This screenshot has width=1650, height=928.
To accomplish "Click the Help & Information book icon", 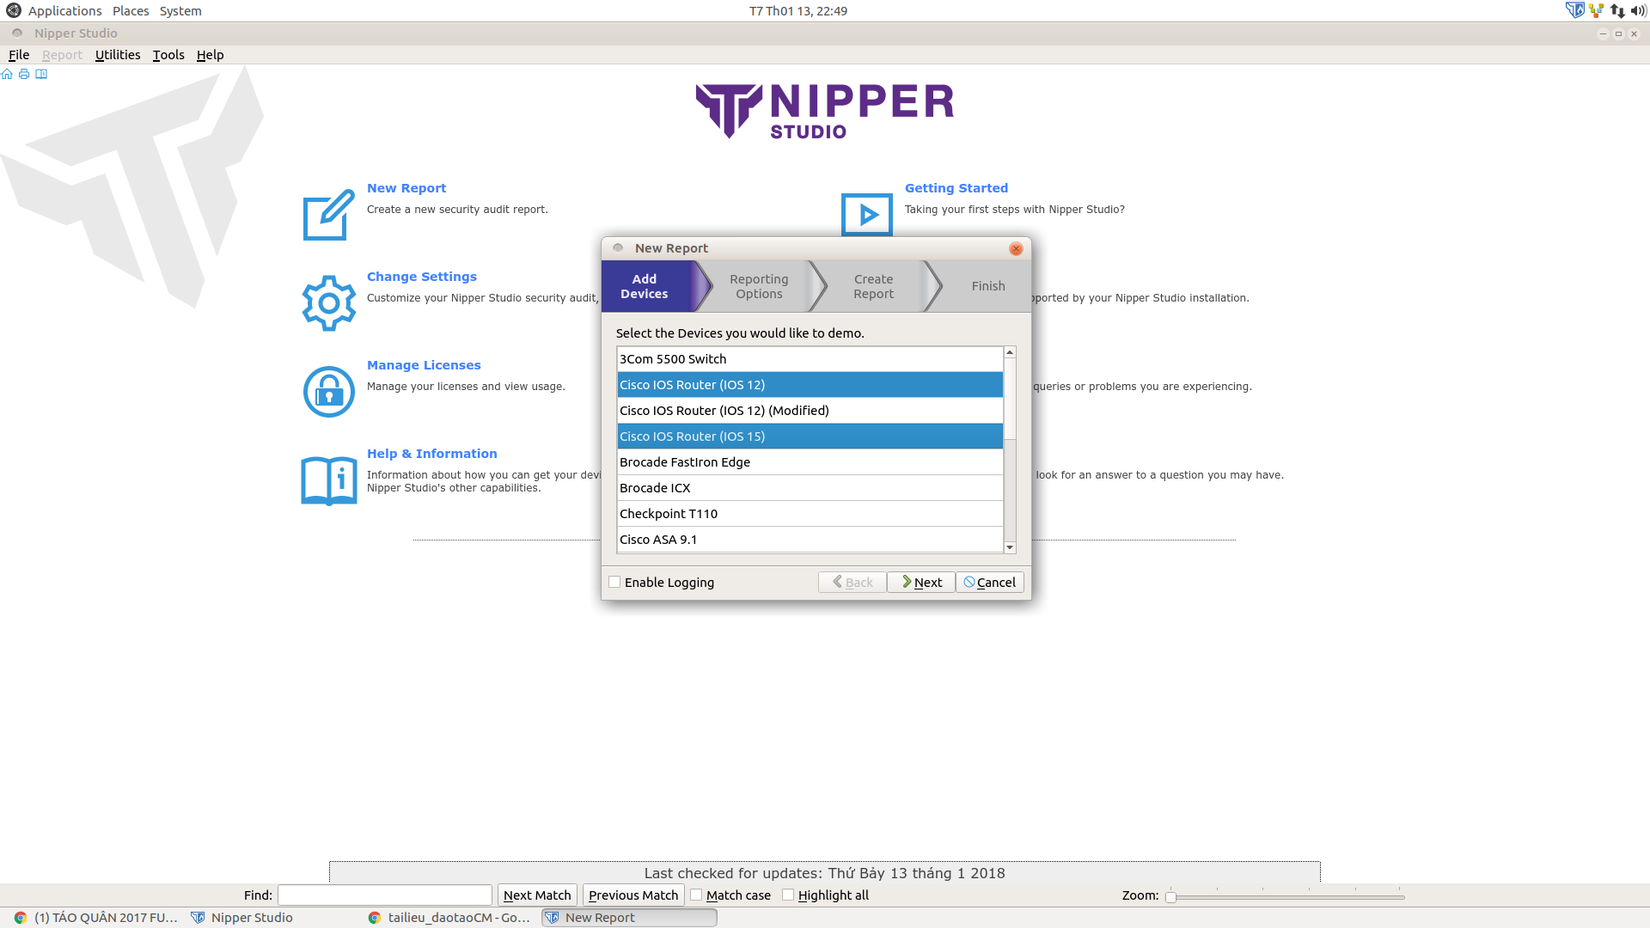I will 327,480.
